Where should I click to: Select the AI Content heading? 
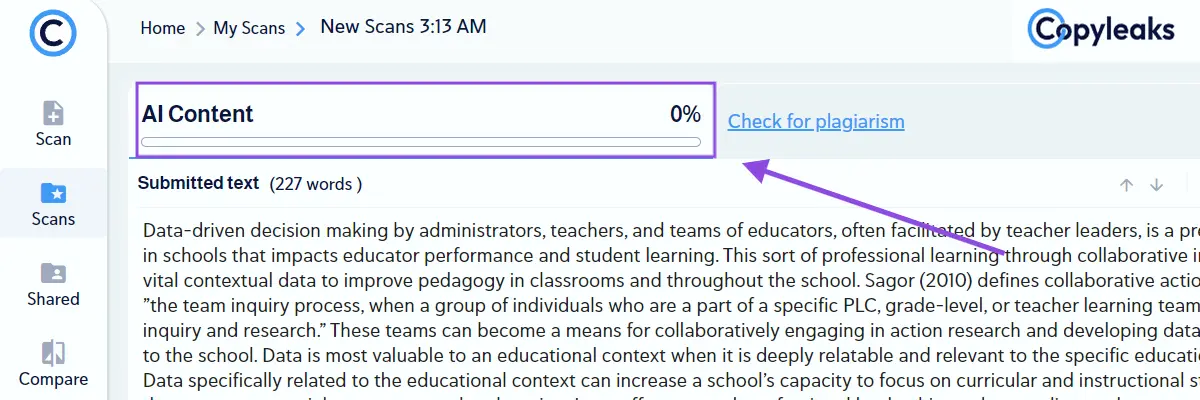[x=198, y=114]
